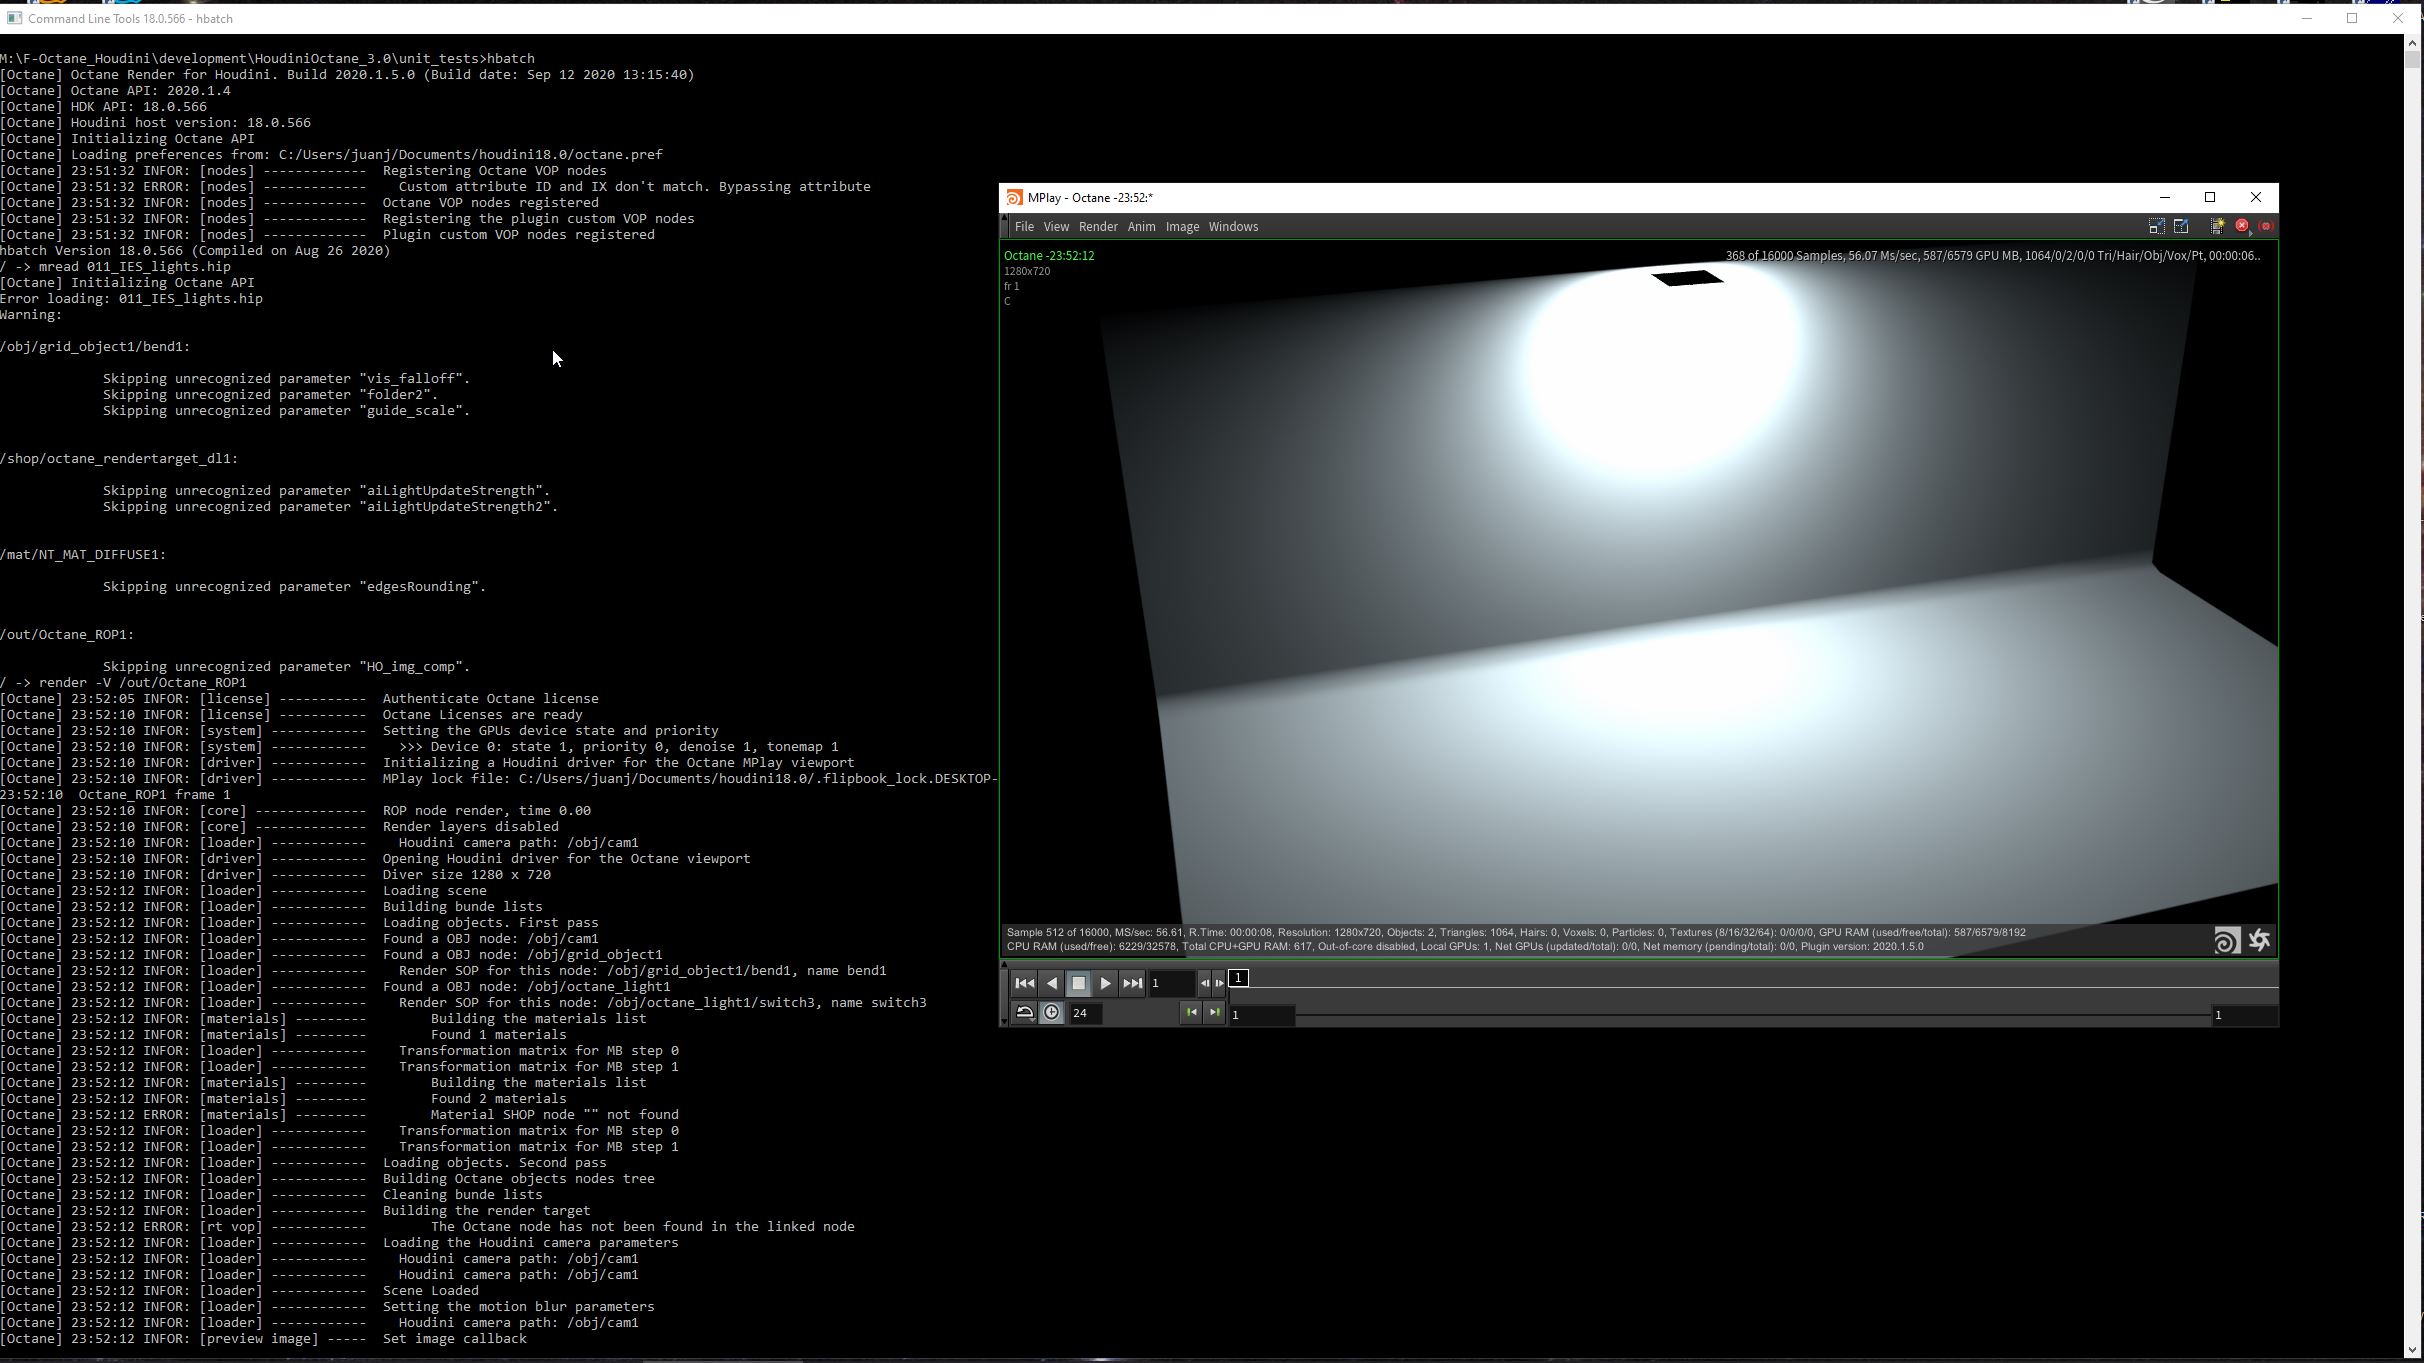Screen dimensions: 2424x1363
Task: Click the frame 1 marker on timeline
Action: [x=1238, y=979]
